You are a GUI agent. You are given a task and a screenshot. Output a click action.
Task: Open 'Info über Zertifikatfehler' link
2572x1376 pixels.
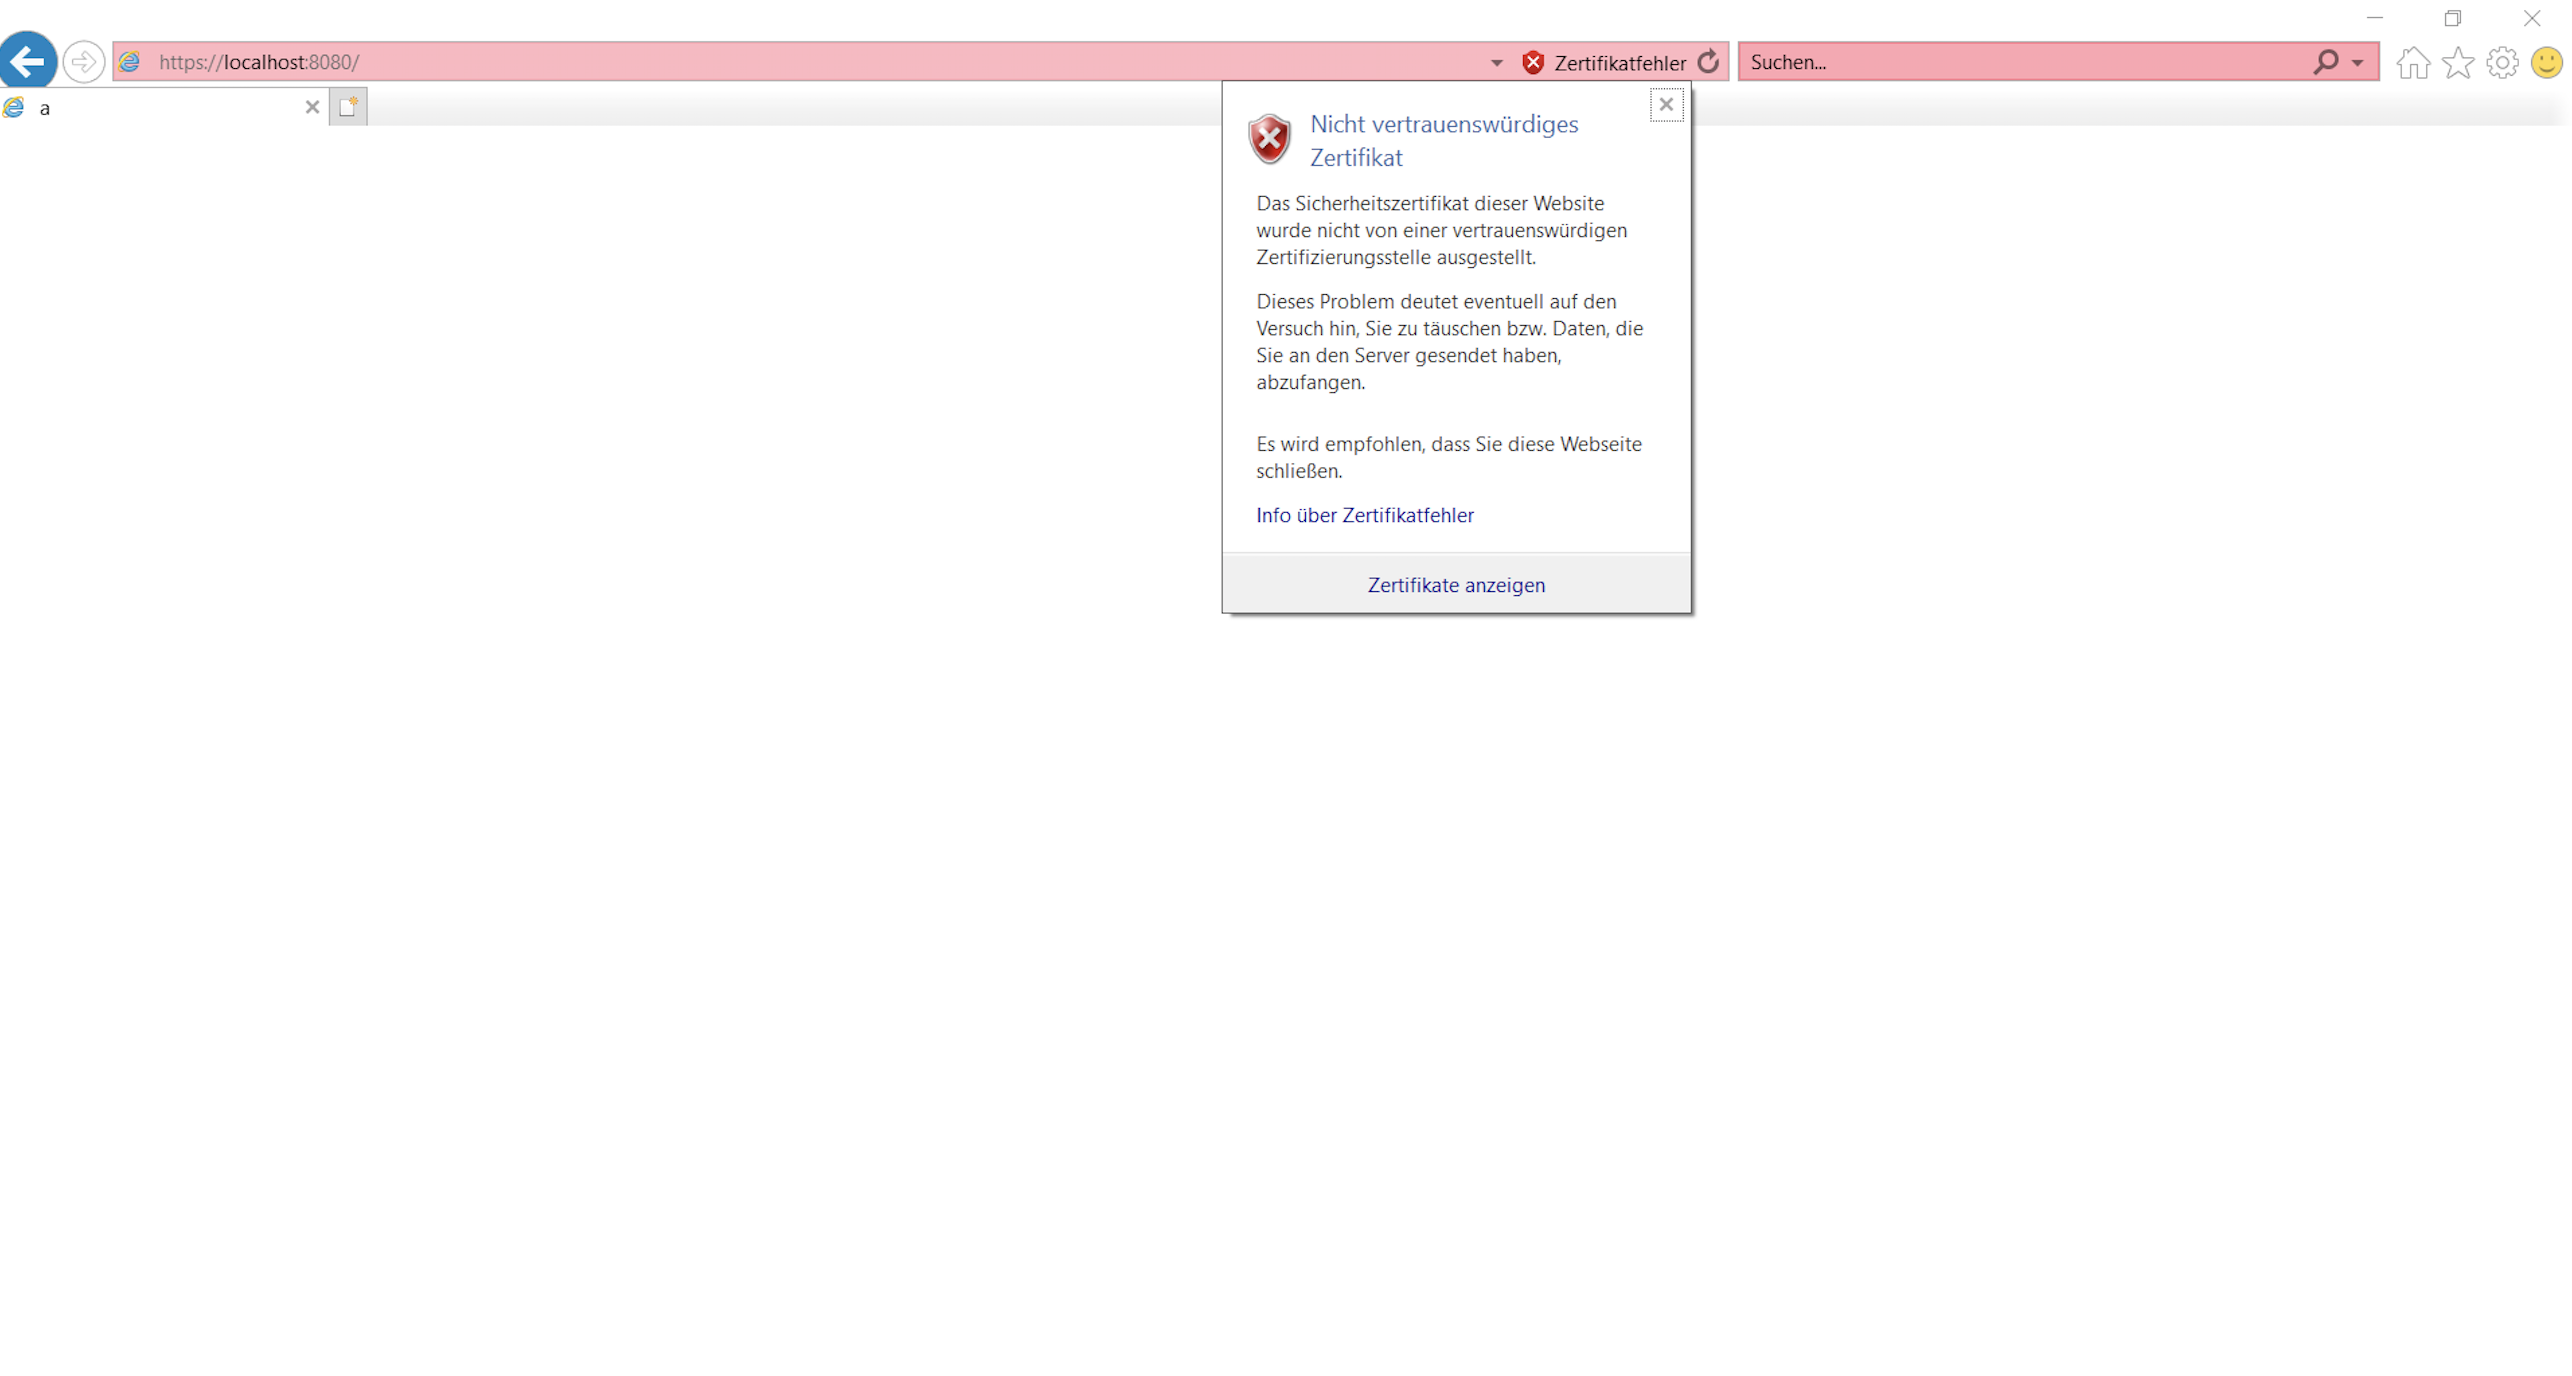tap(1364, 515)
